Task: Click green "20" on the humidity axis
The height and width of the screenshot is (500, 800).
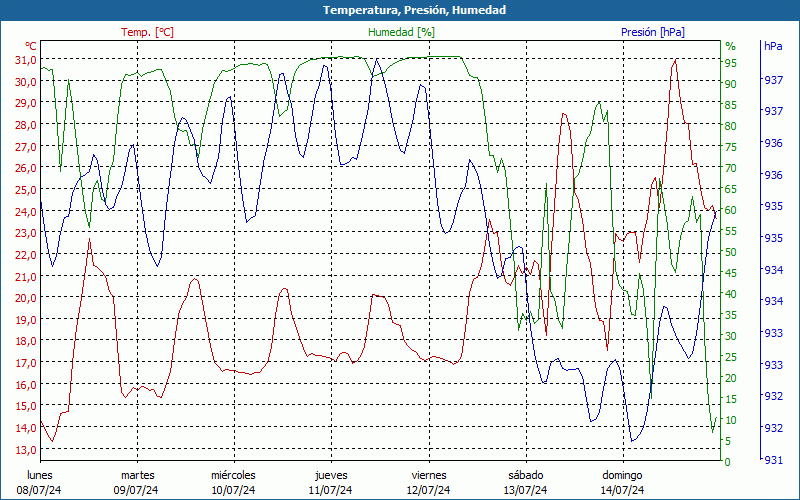Action: (731, 378)
